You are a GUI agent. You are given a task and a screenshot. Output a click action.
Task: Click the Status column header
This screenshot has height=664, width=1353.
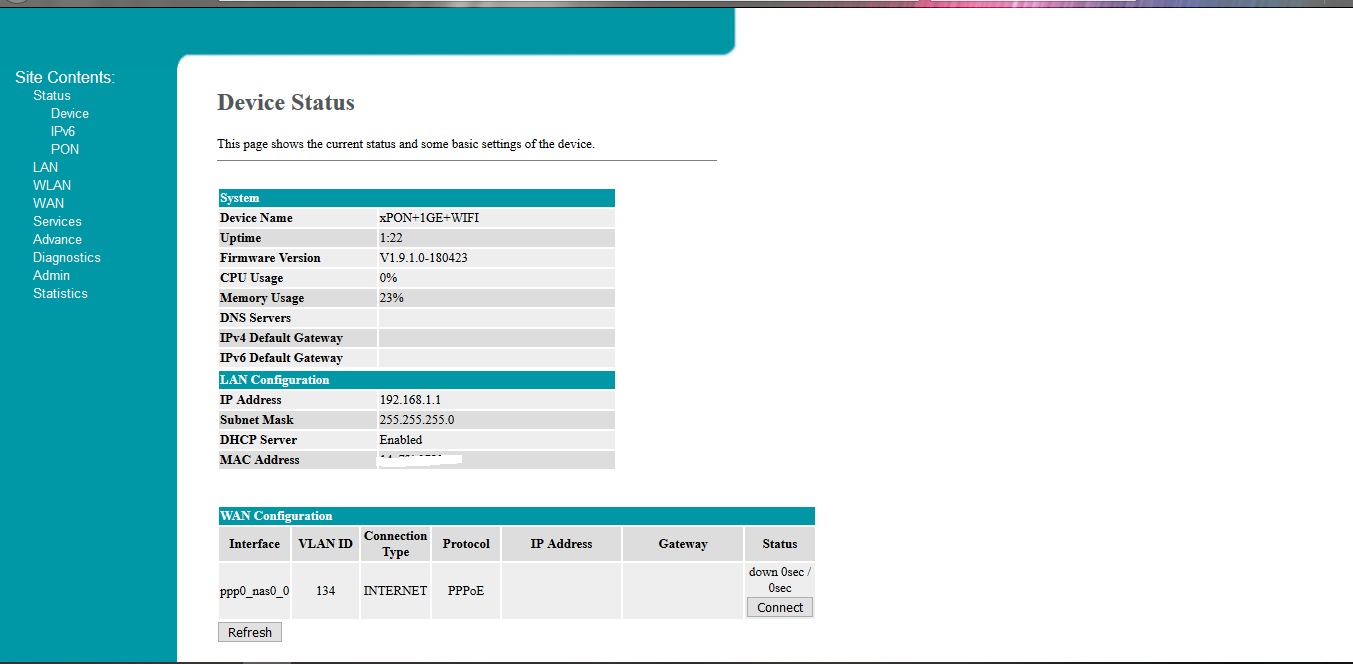(x=779, y=544)
